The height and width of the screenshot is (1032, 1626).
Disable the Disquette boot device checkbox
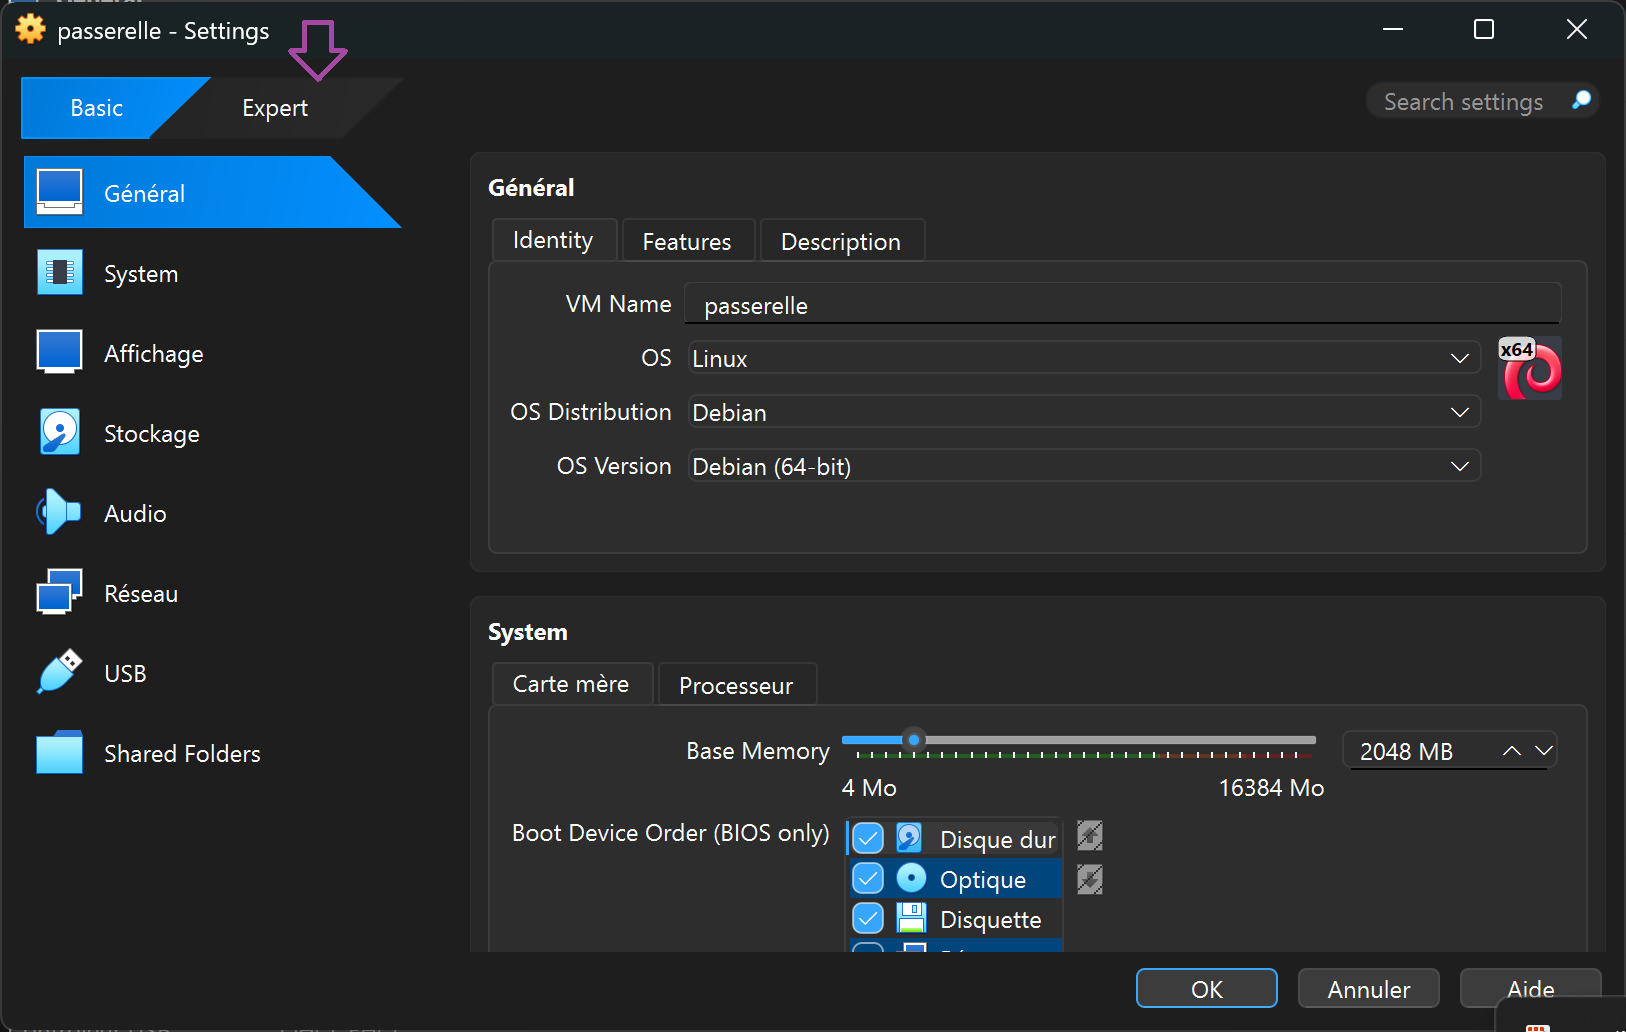click(x=868, y=918)
